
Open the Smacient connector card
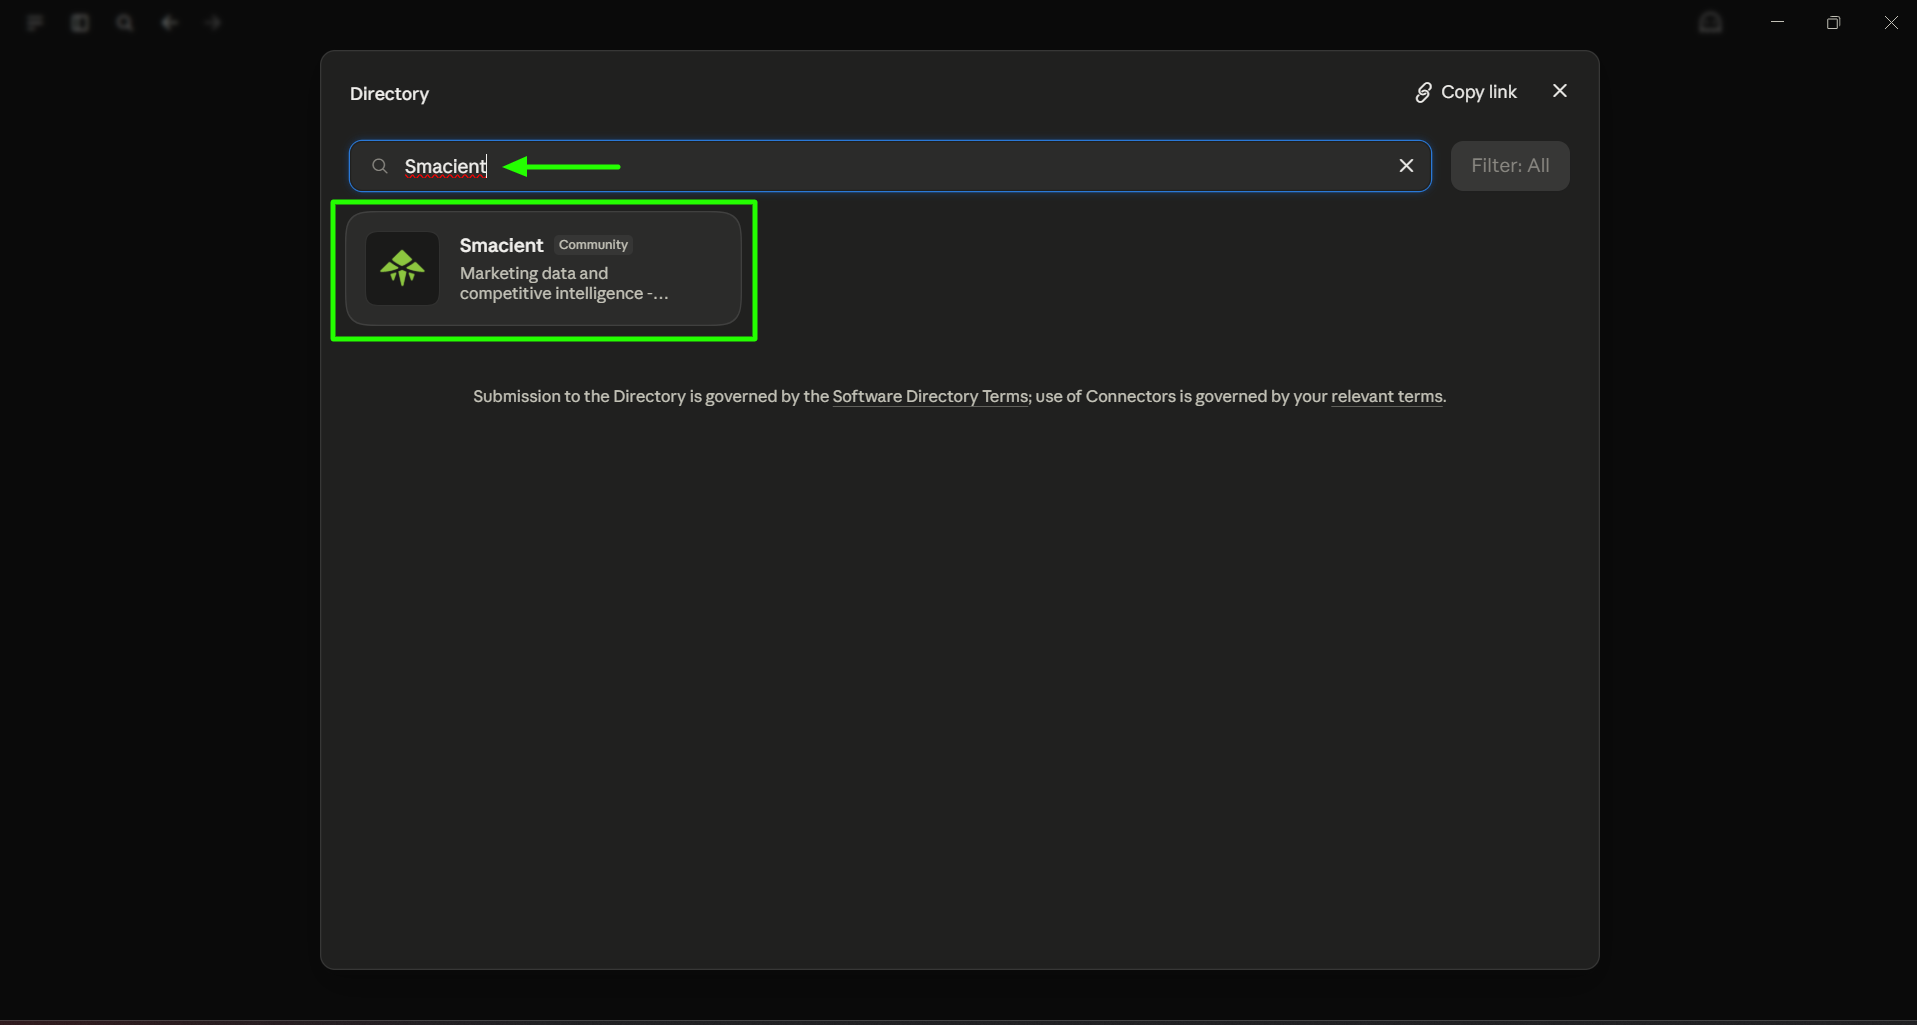click(543, 268)
